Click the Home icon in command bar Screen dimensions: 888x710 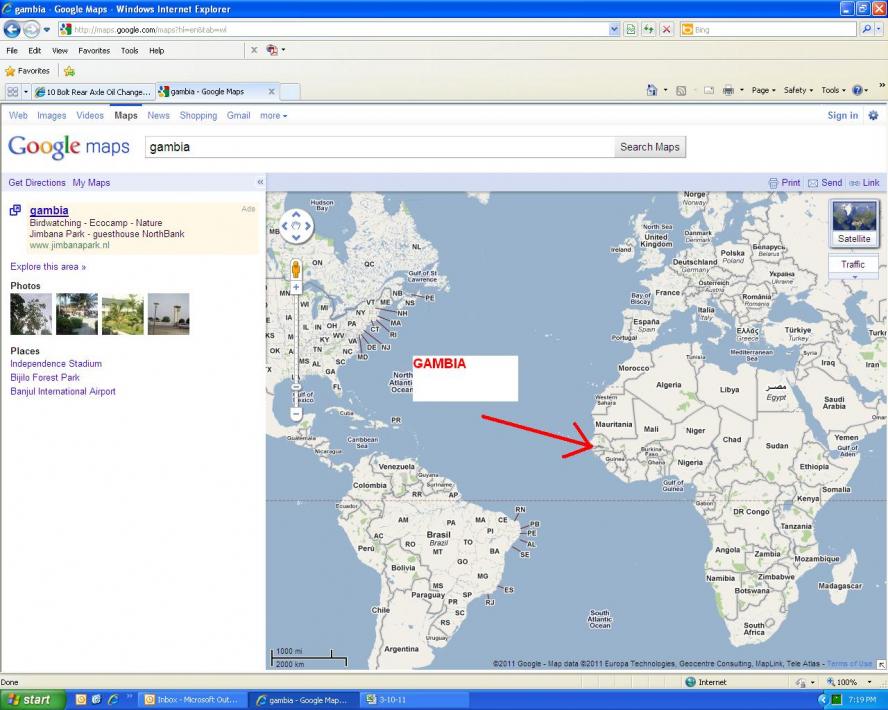[x=652, y=90]
